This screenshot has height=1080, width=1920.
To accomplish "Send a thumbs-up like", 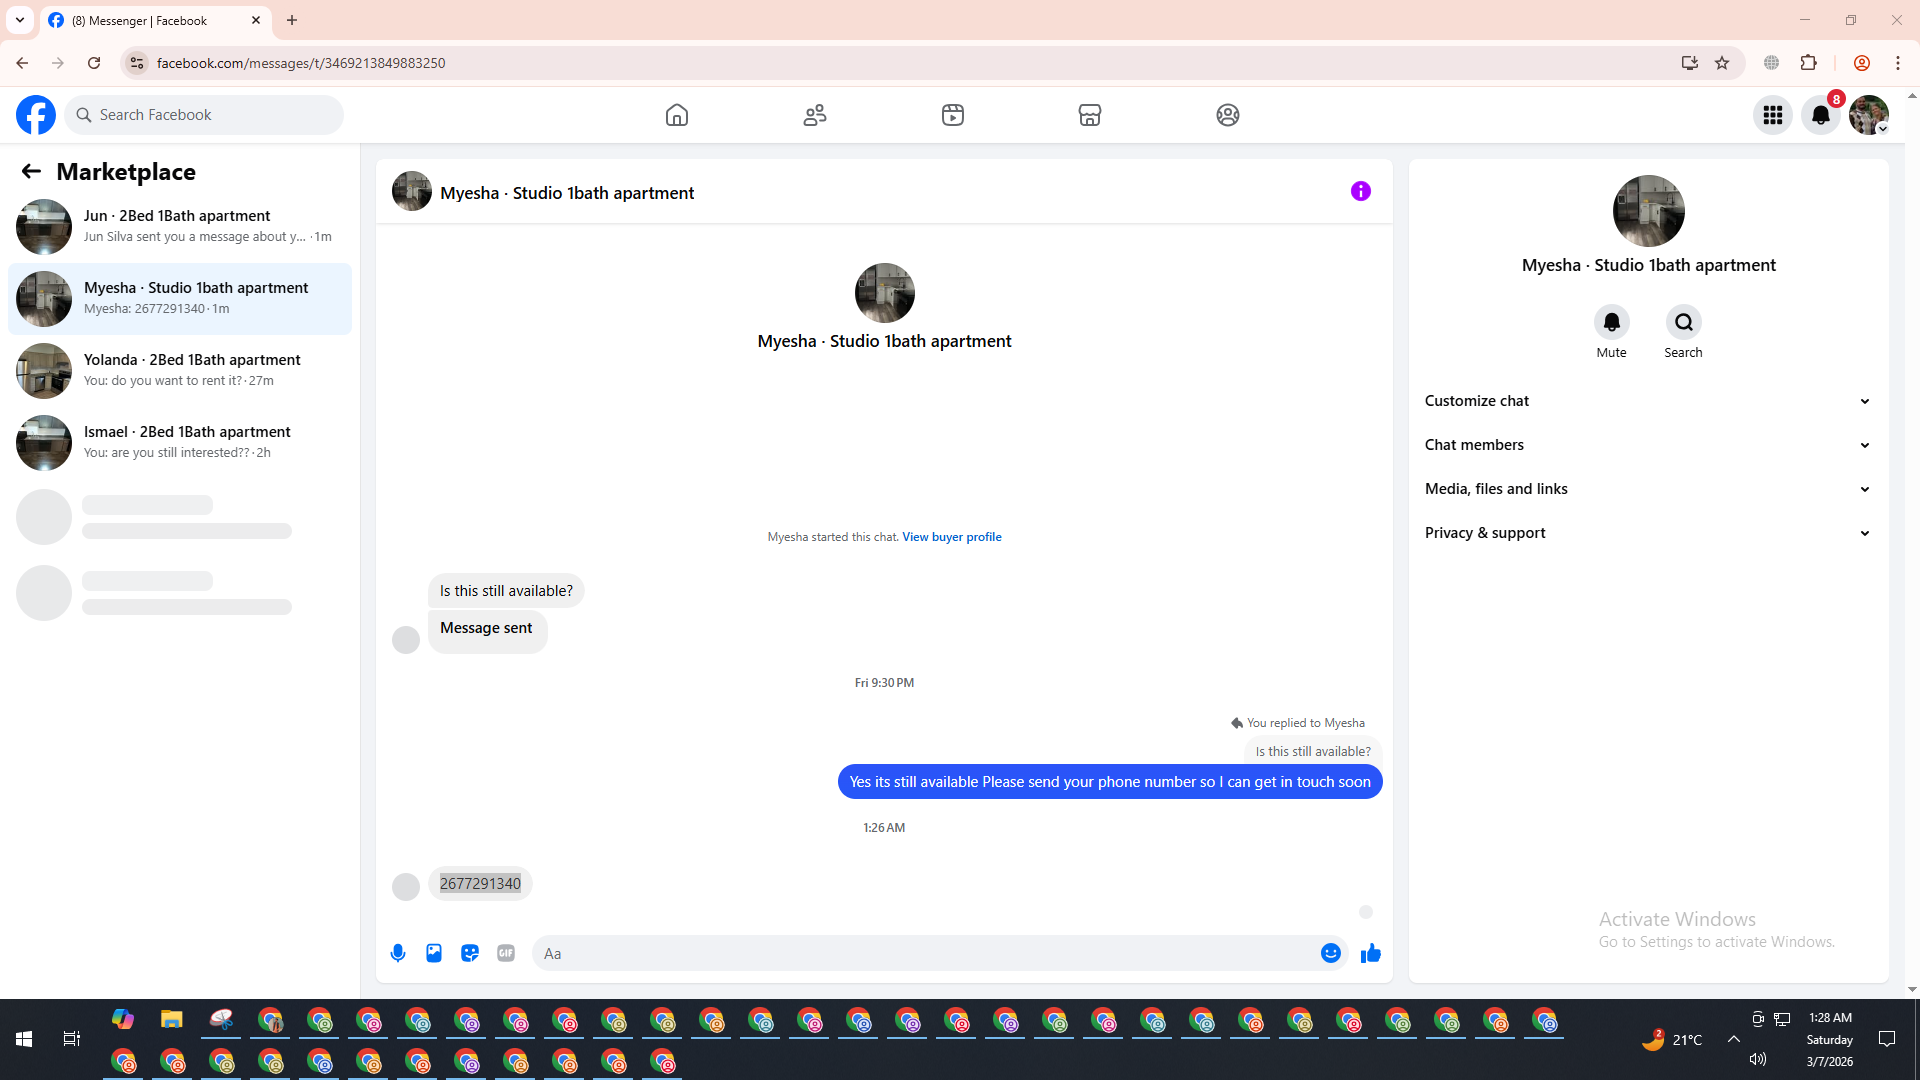I will click(1370, 953).
